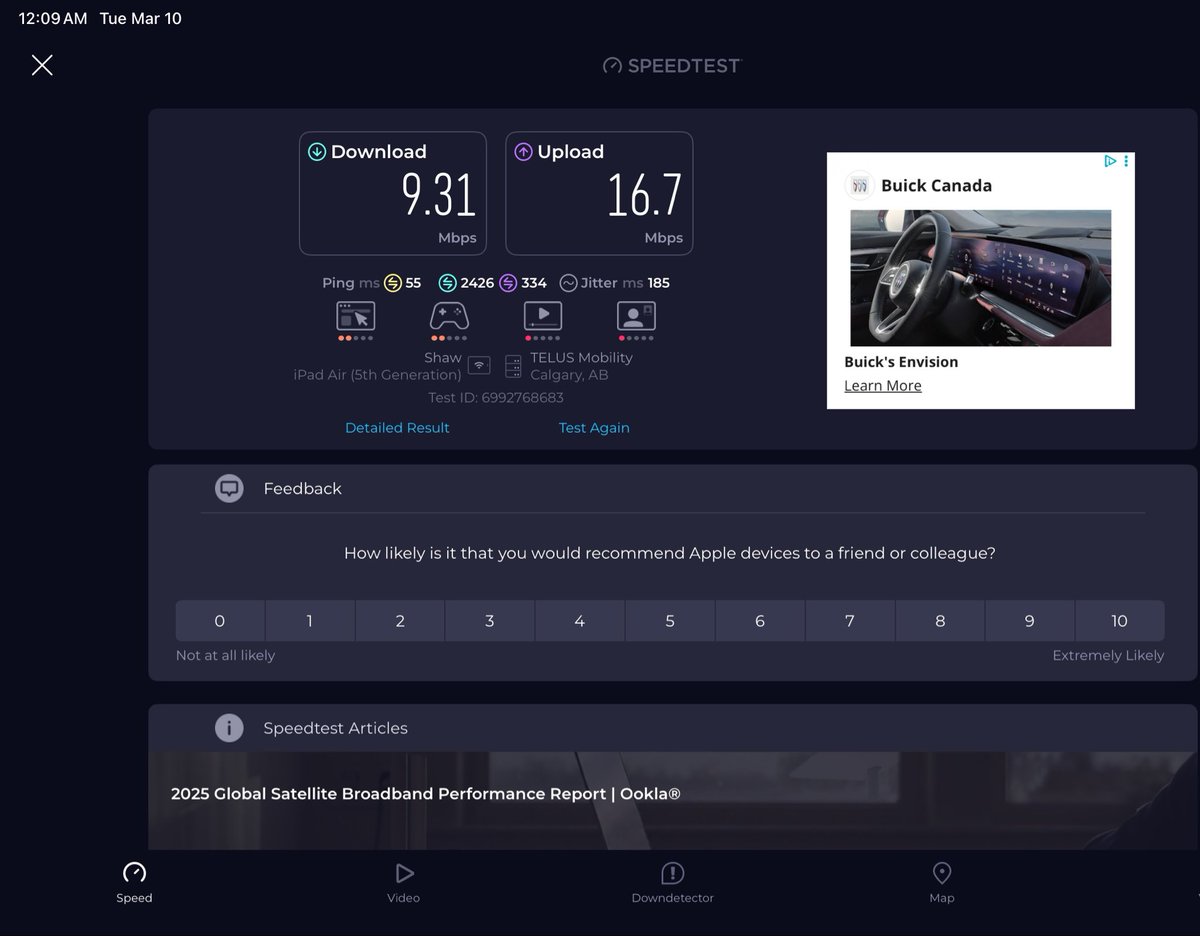The image size is (1200, 936).
Task: Switch to the Video tab
Action: tap(403, 882)
